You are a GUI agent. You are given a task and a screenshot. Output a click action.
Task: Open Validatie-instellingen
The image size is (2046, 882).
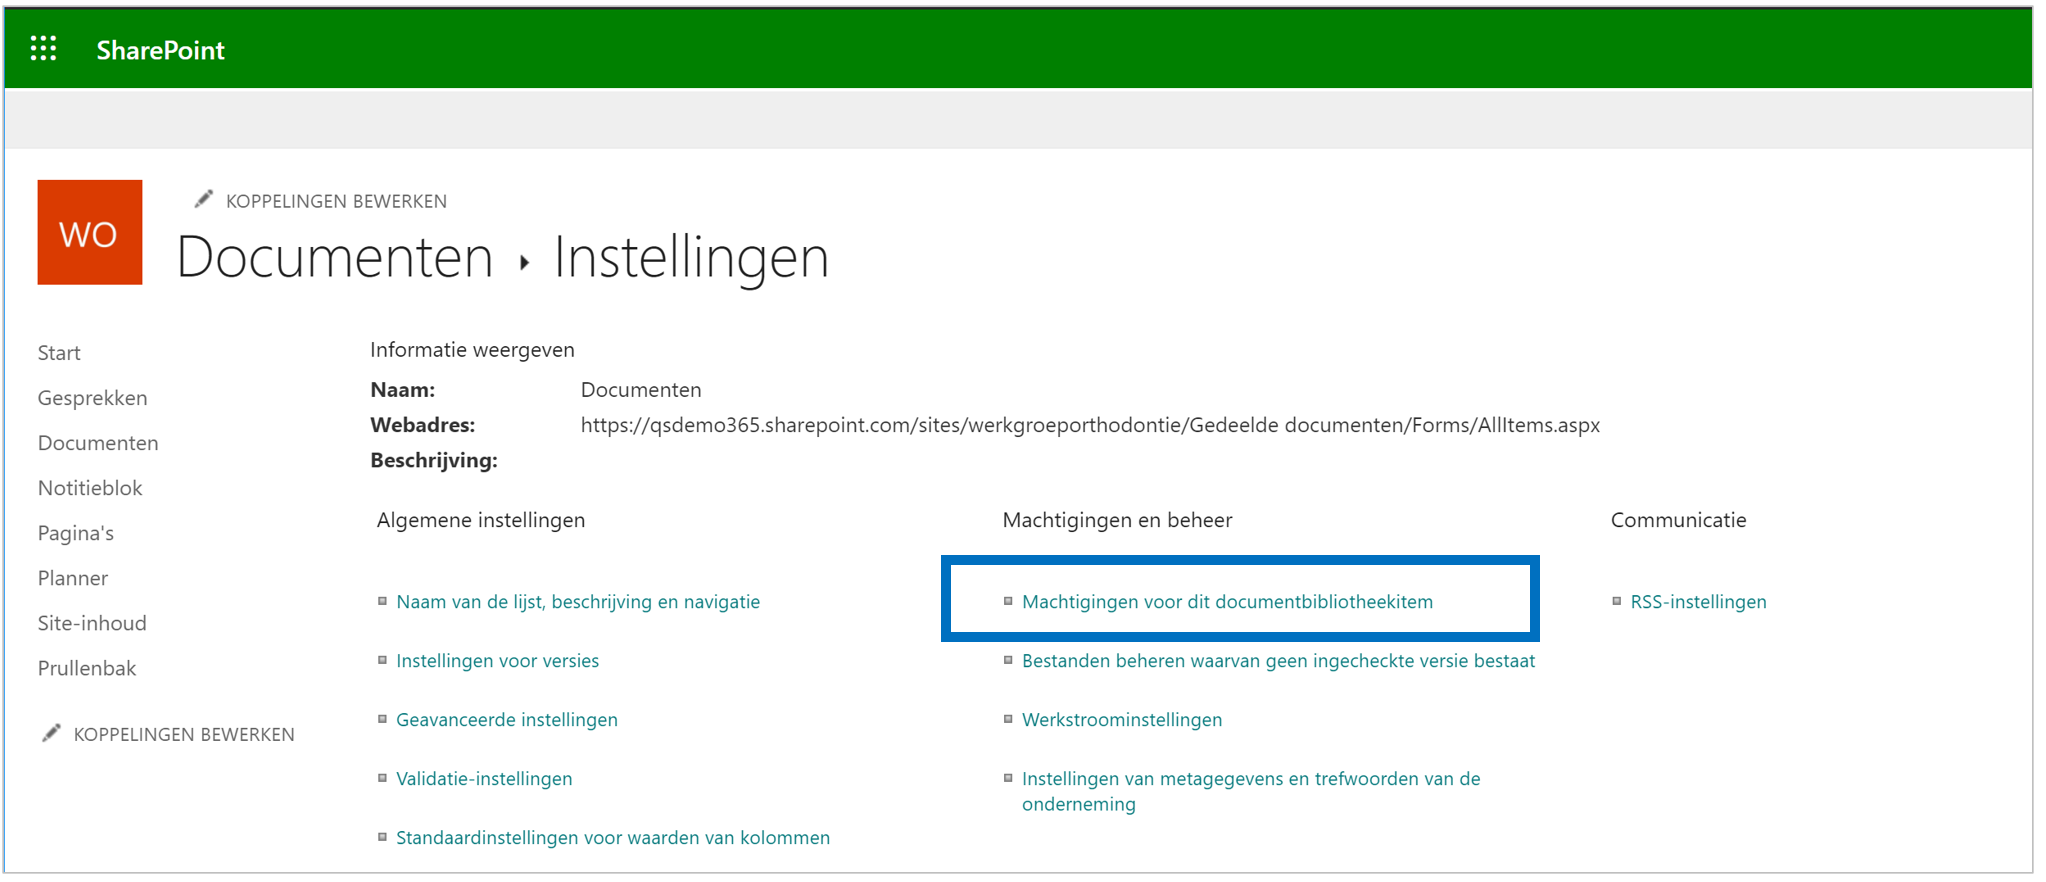click(x=484, y=779)
